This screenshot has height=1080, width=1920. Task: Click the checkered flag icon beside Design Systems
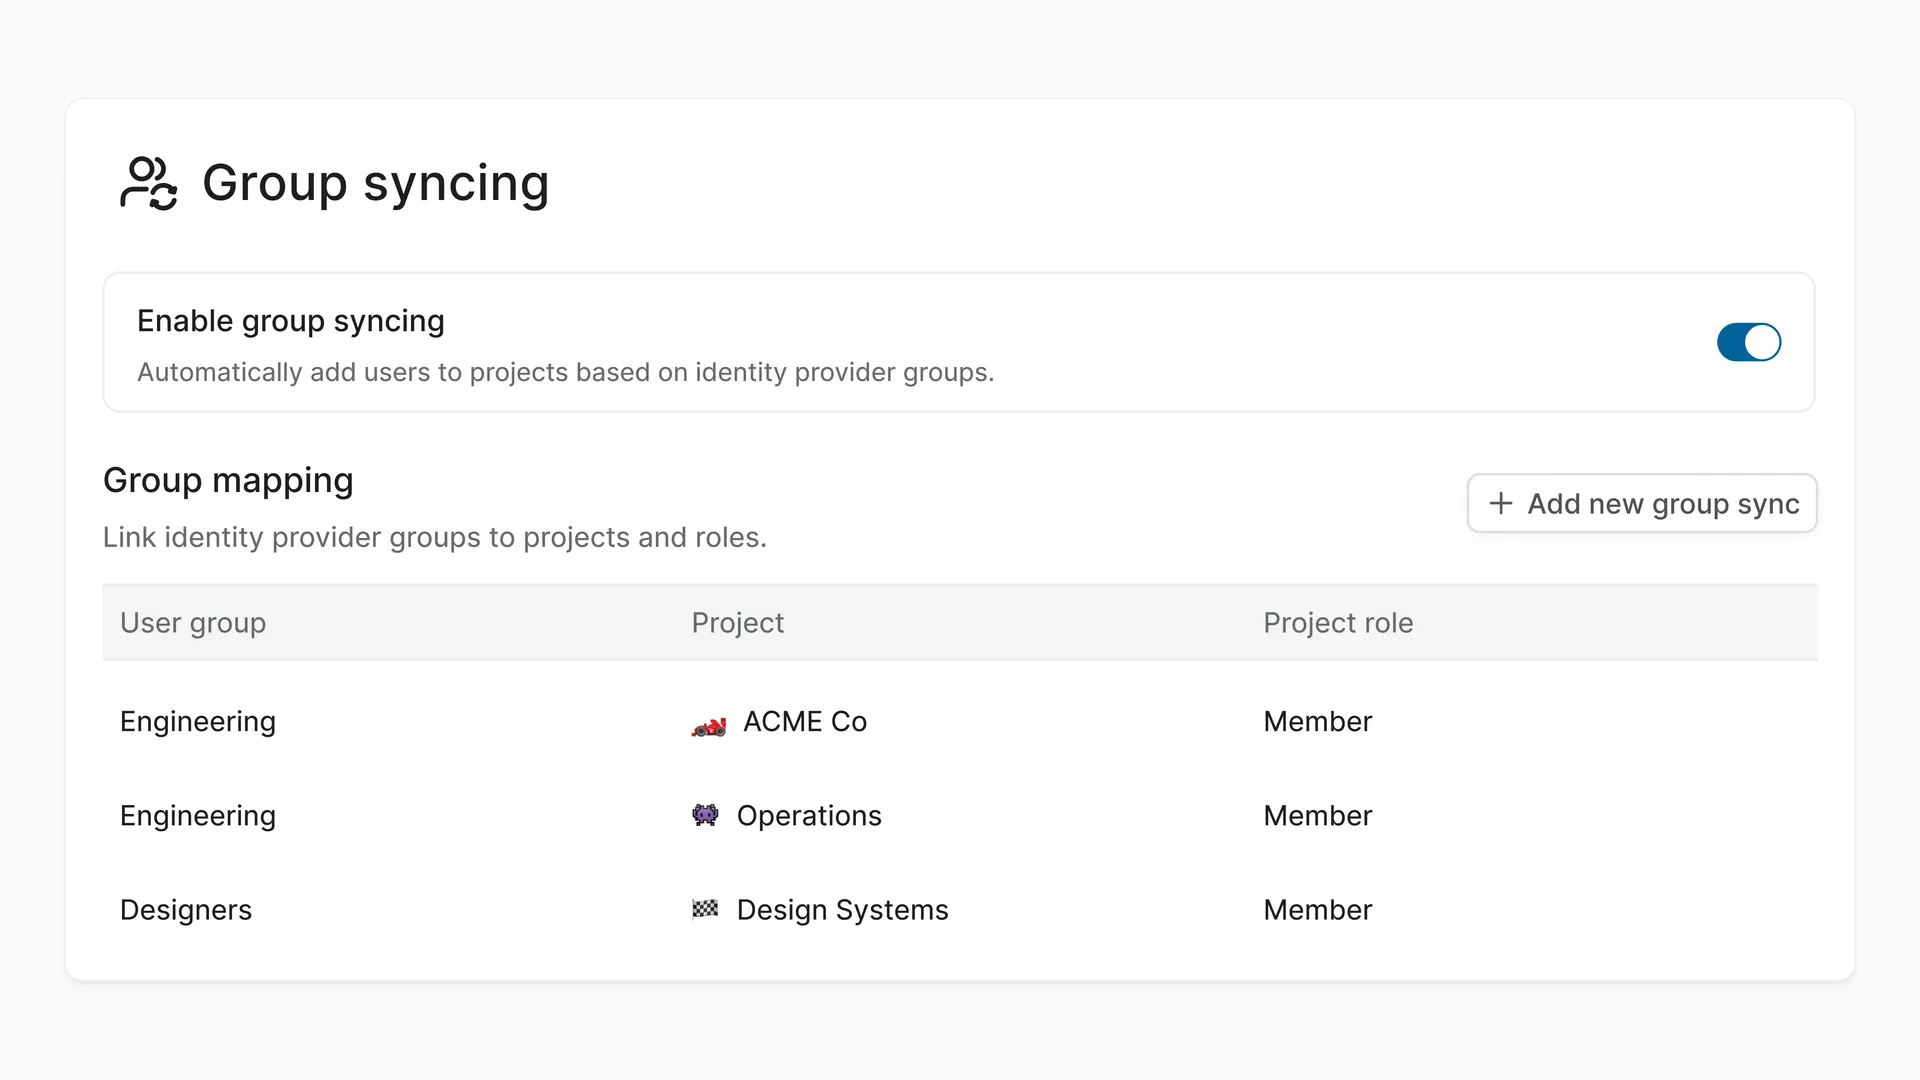[705, 909]
